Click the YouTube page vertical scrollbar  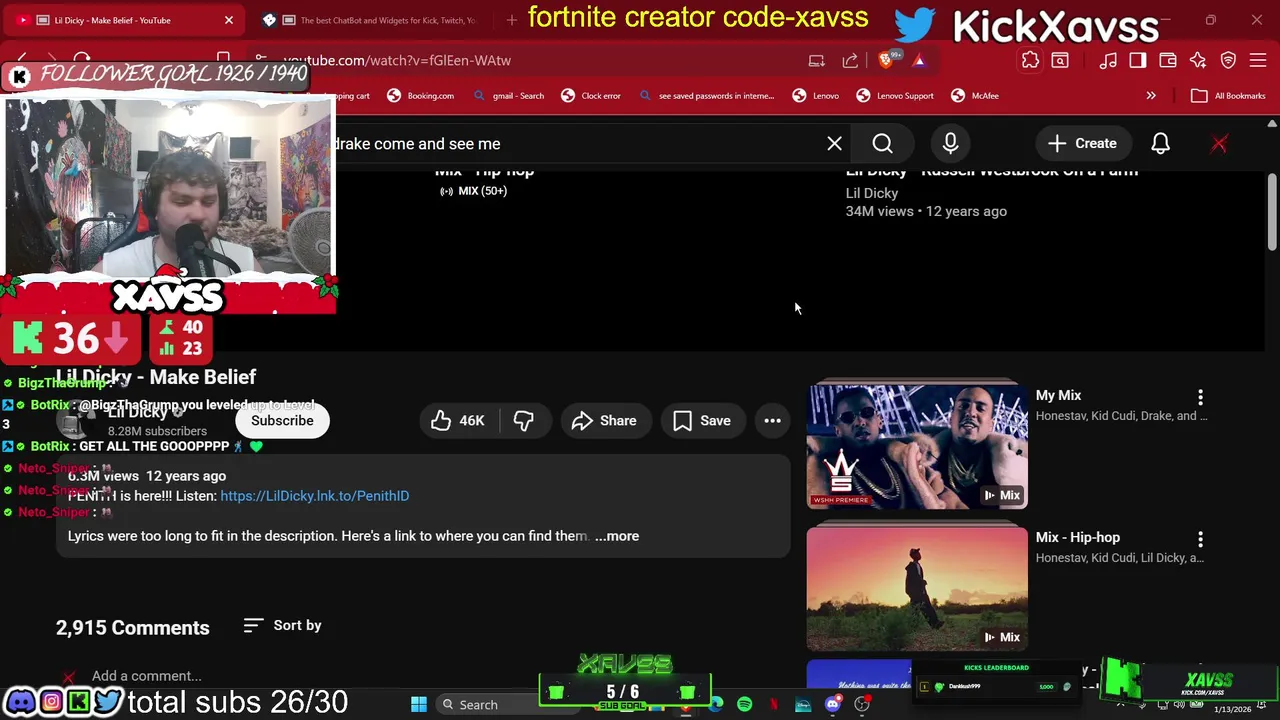pyautogui.click(x=1272, y=214)
